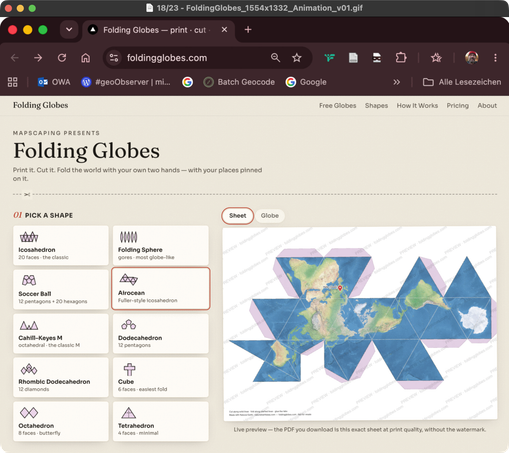Open the Free Globes link
The width and height of the screenshot is (509, 453).
point(337,106)
